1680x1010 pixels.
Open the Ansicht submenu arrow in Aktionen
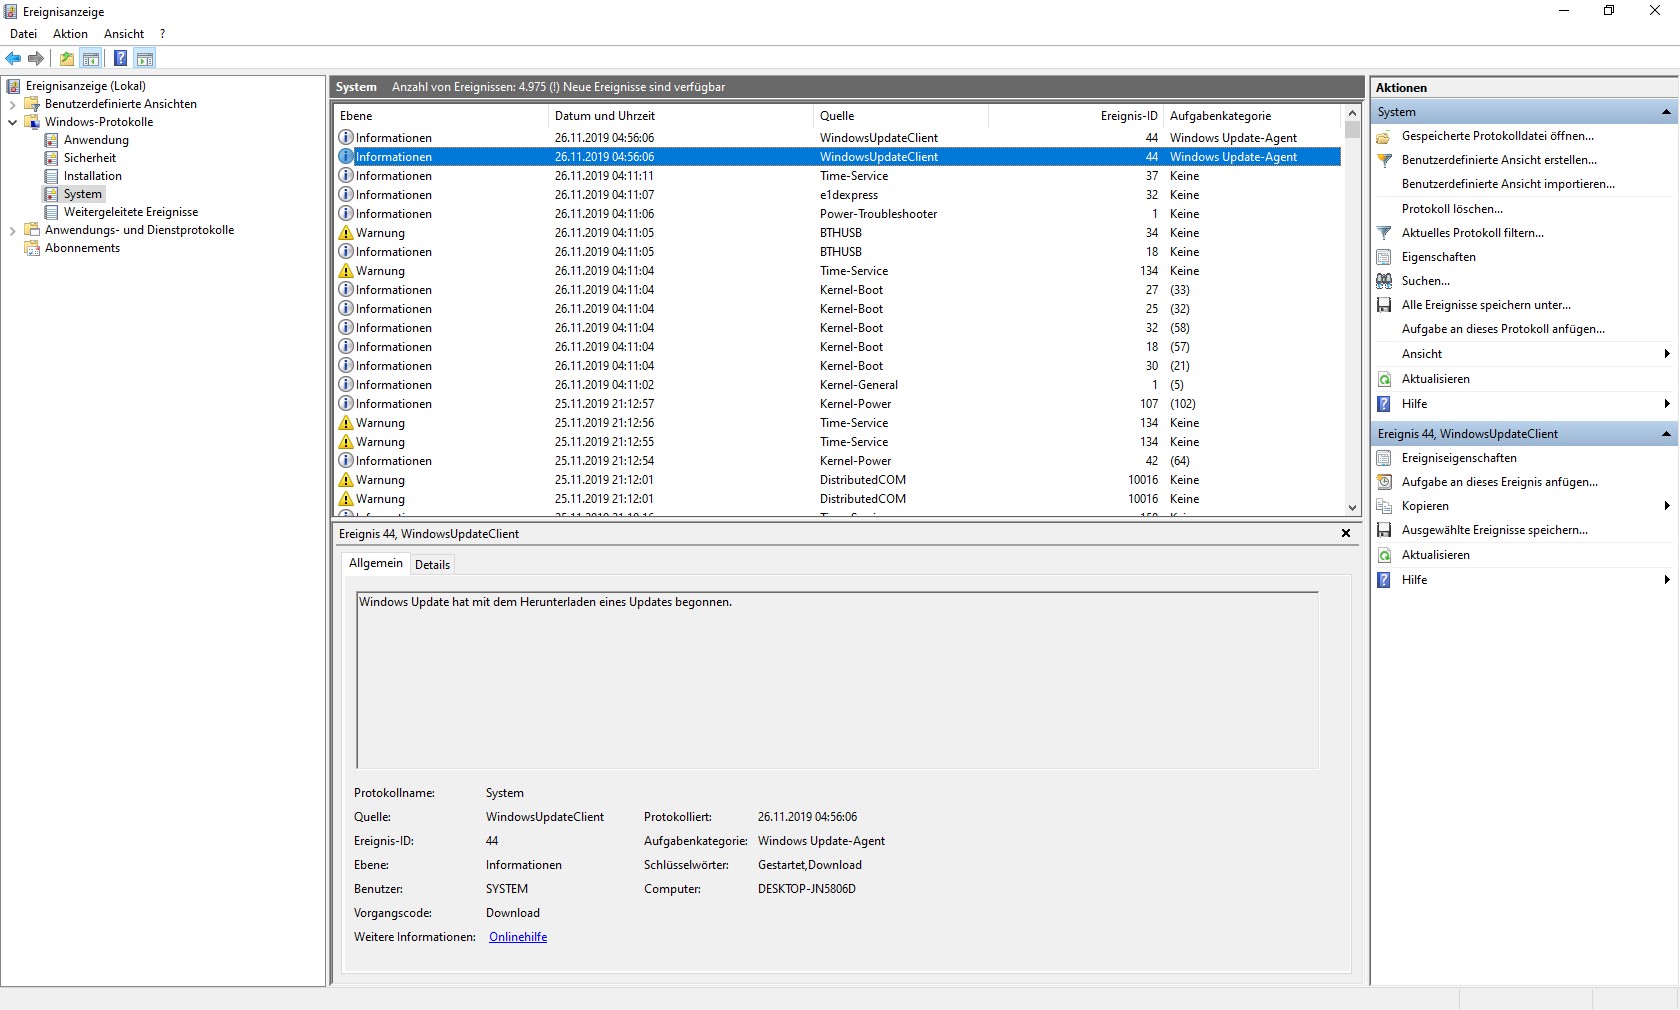coord(1667,354)
